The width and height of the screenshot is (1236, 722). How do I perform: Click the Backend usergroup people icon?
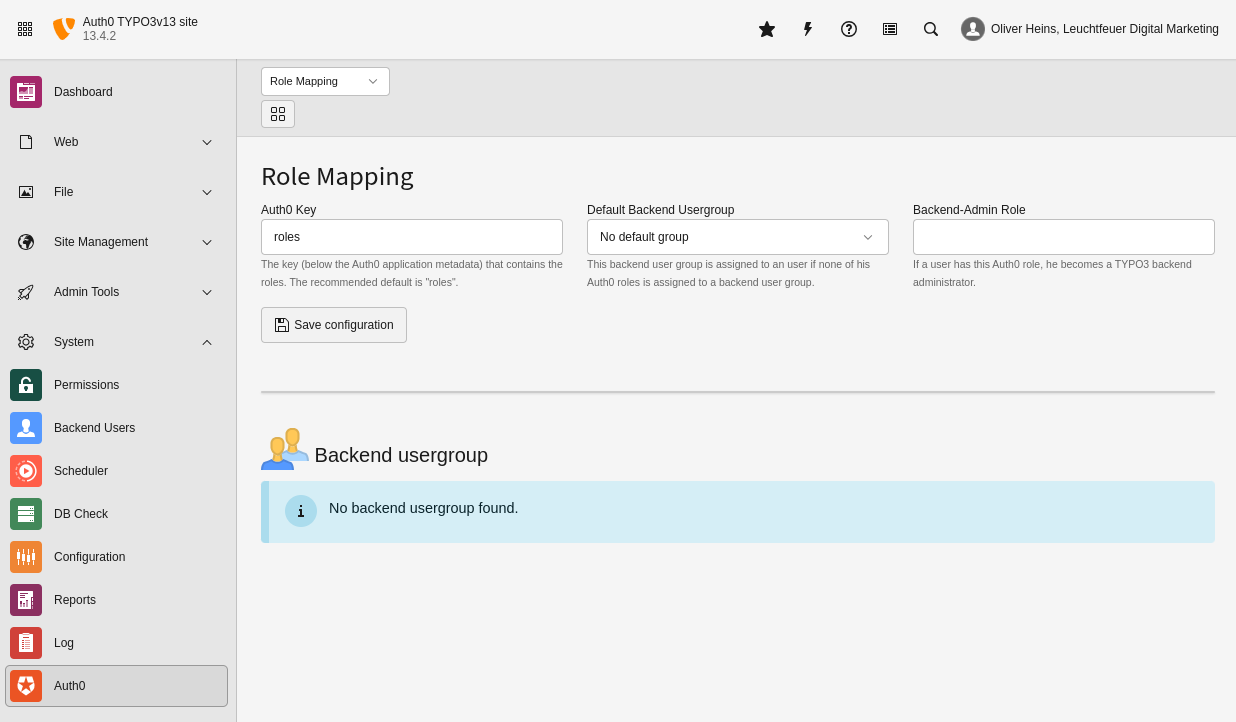285,449
